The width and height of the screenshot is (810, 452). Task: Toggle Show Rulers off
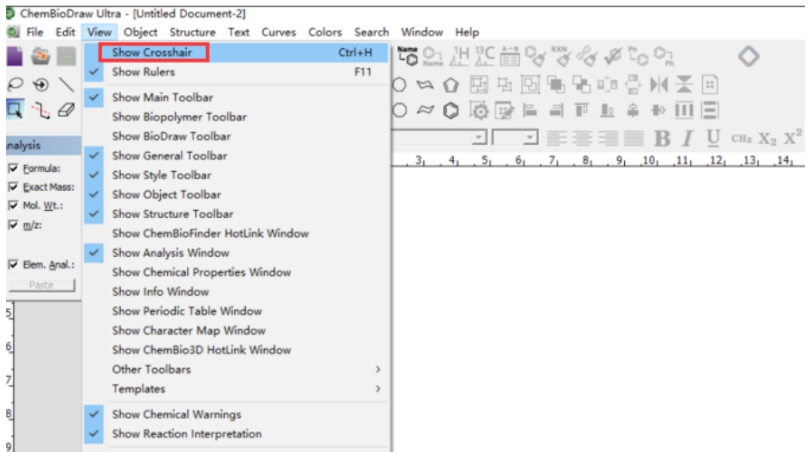[236, 72]
